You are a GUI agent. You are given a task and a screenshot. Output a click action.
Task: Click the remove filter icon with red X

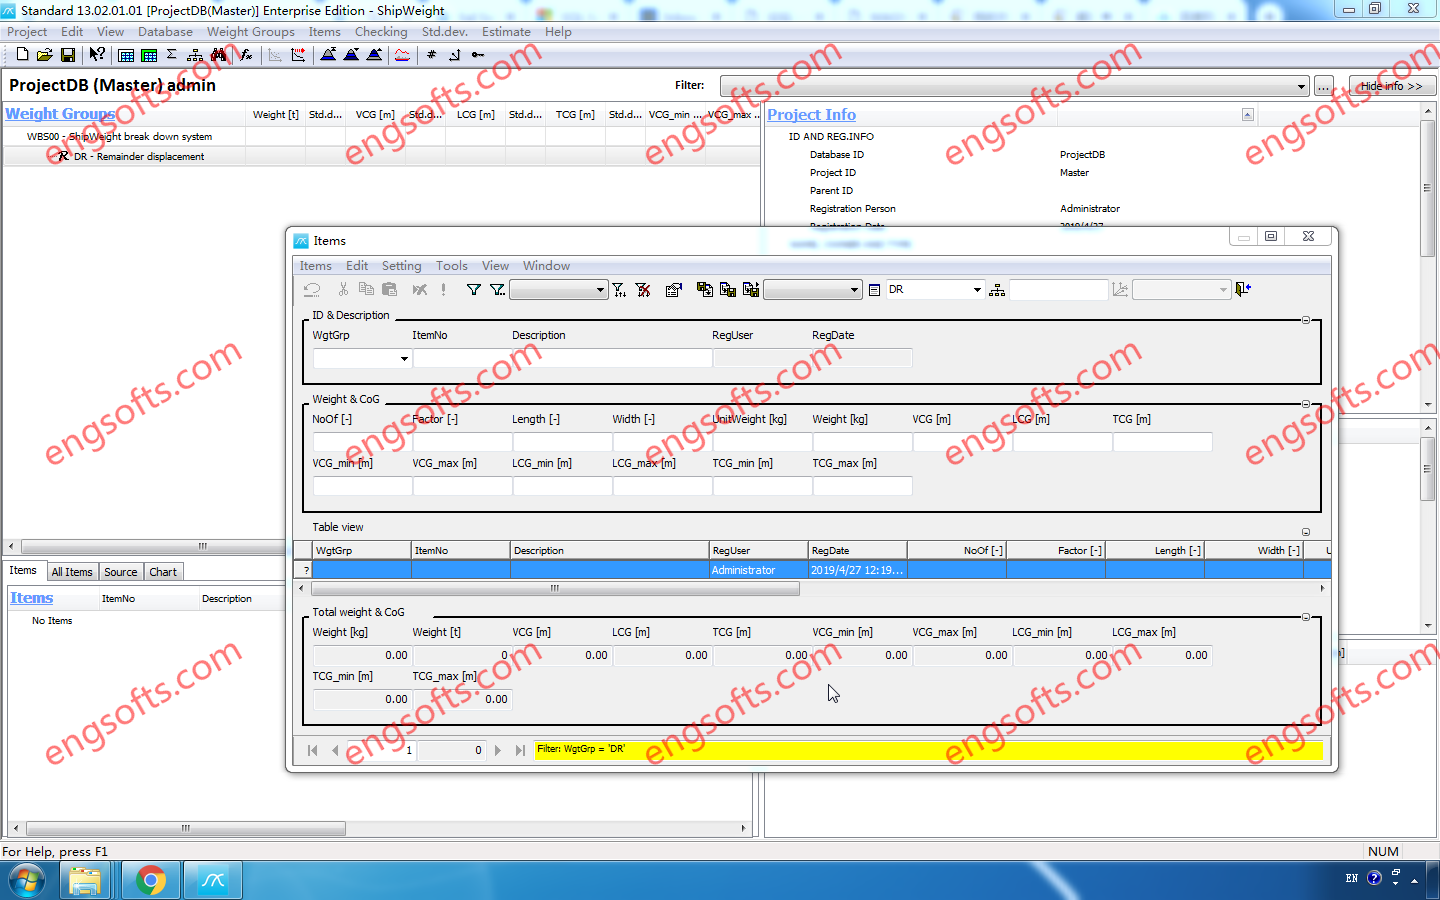point(643,290)
